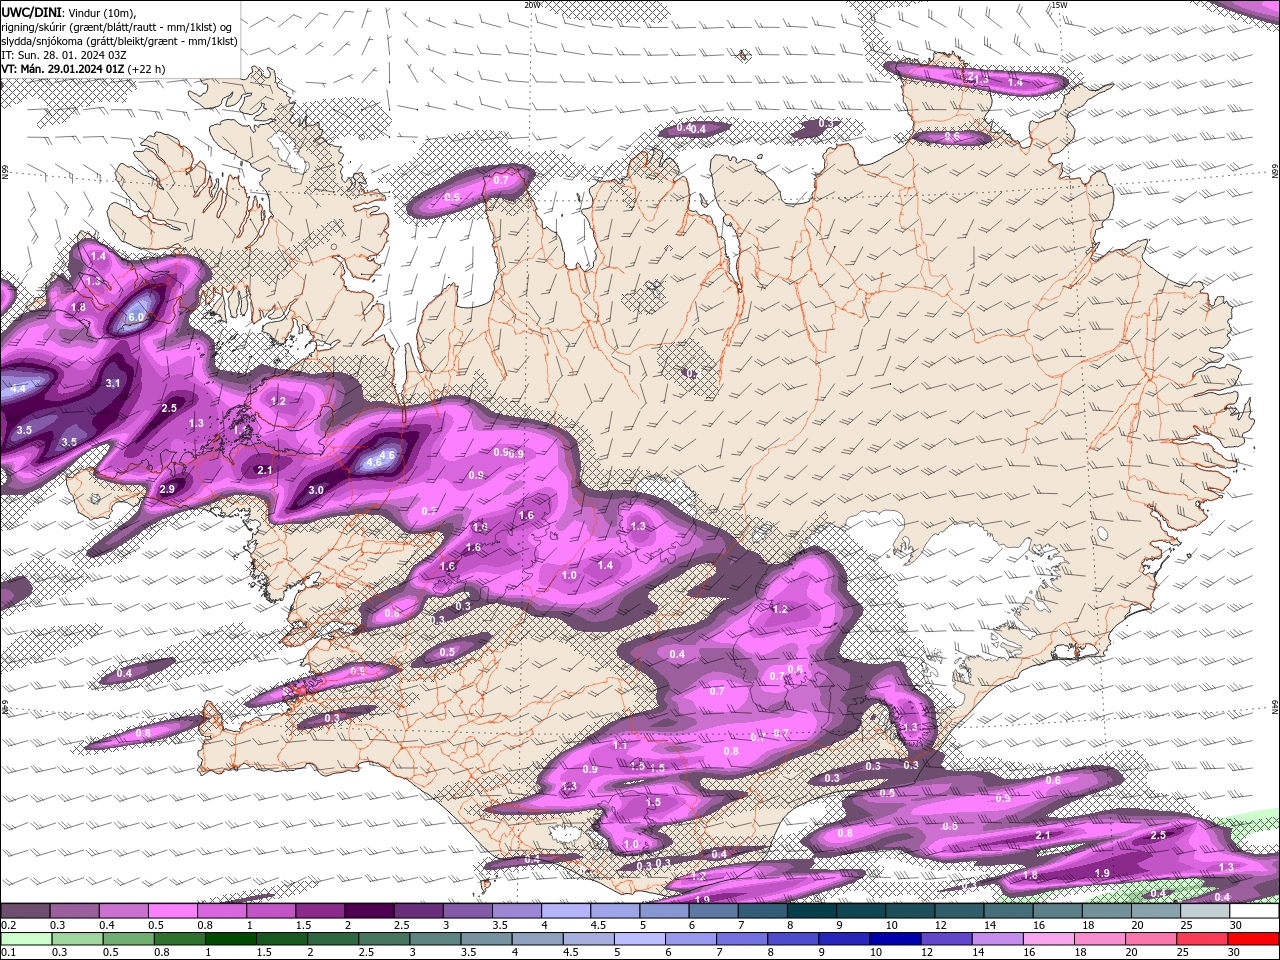Screen dimensions: 1280x960
Task: Click the 15W longitude label at the top
Action: tap(1059, 4)
